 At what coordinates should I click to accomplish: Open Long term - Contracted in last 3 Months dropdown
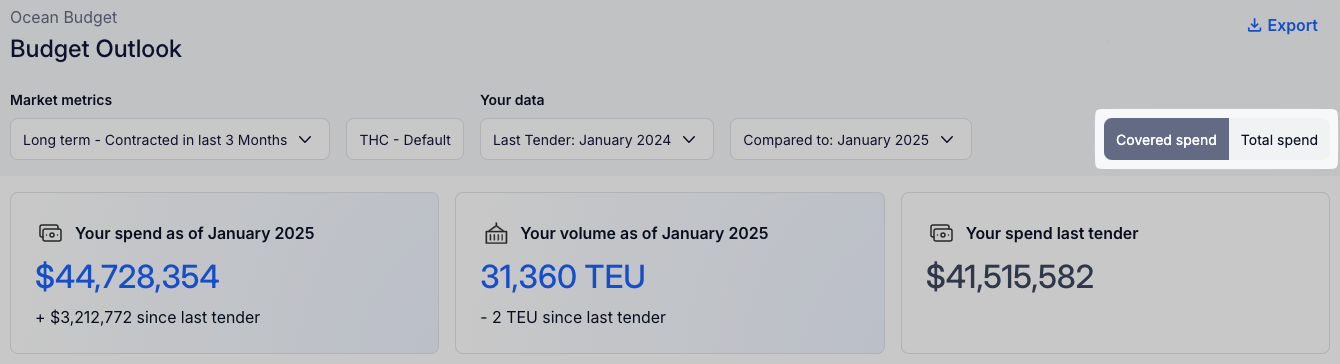coord(170,139)
